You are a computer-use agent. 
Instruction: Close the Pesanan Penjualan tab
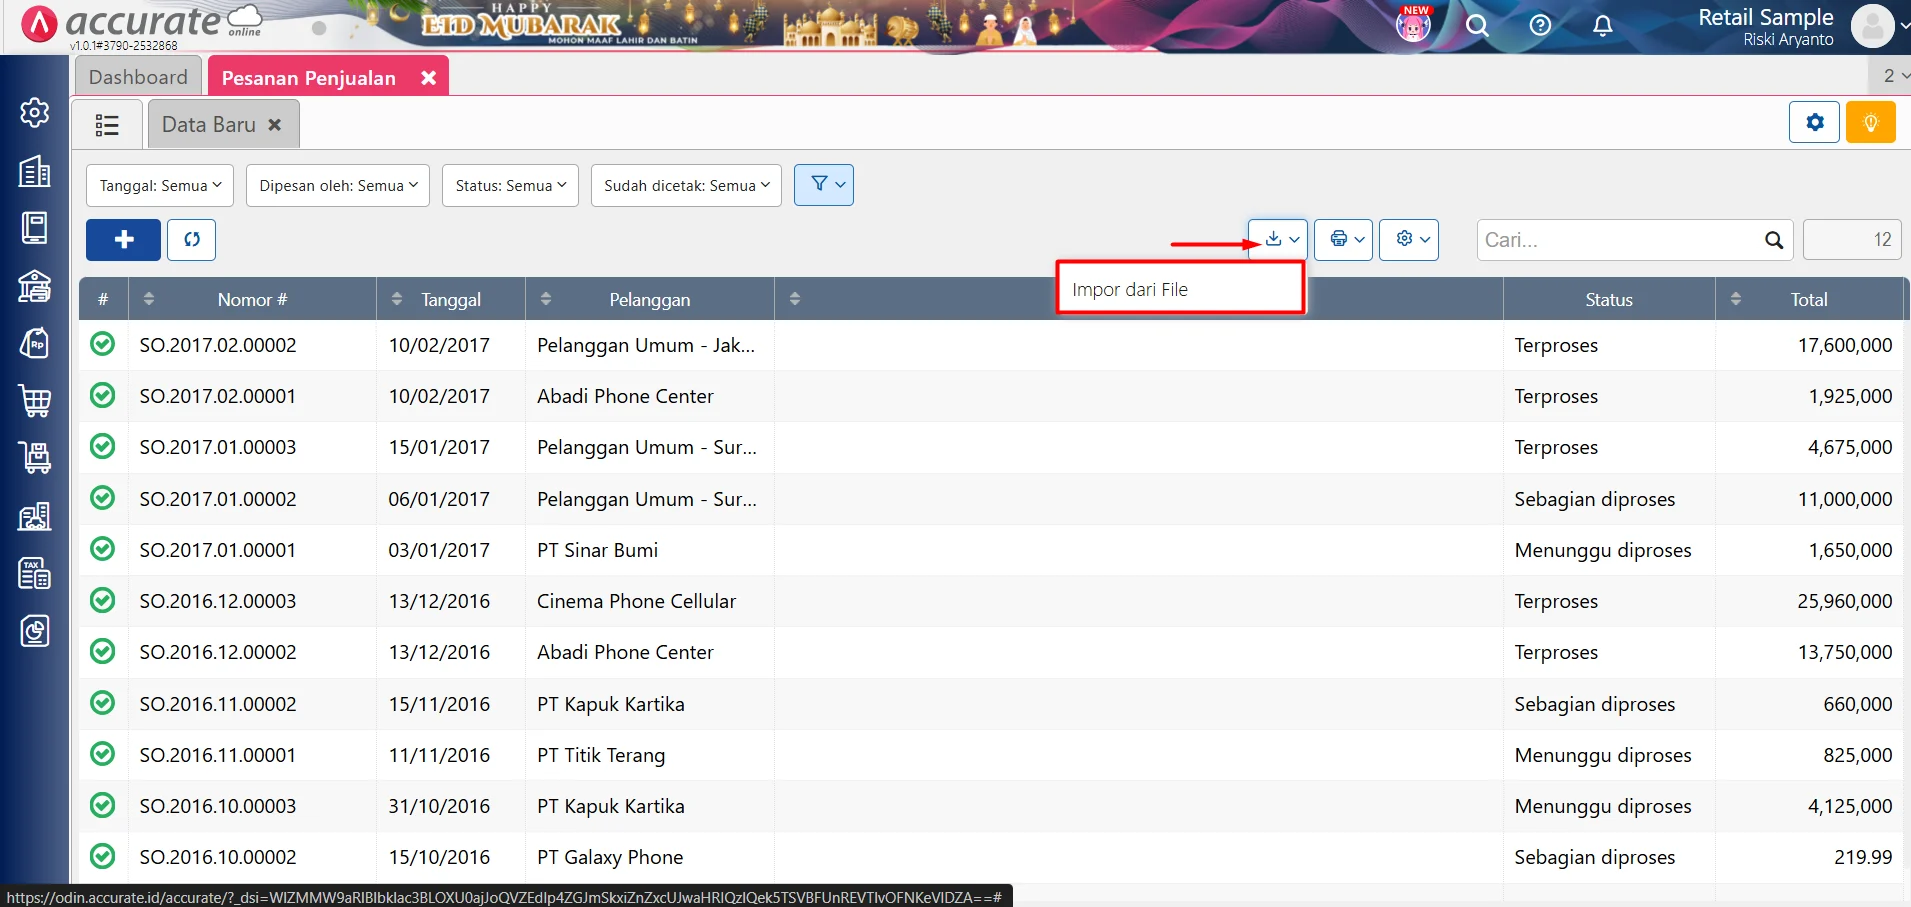point(428,78)
